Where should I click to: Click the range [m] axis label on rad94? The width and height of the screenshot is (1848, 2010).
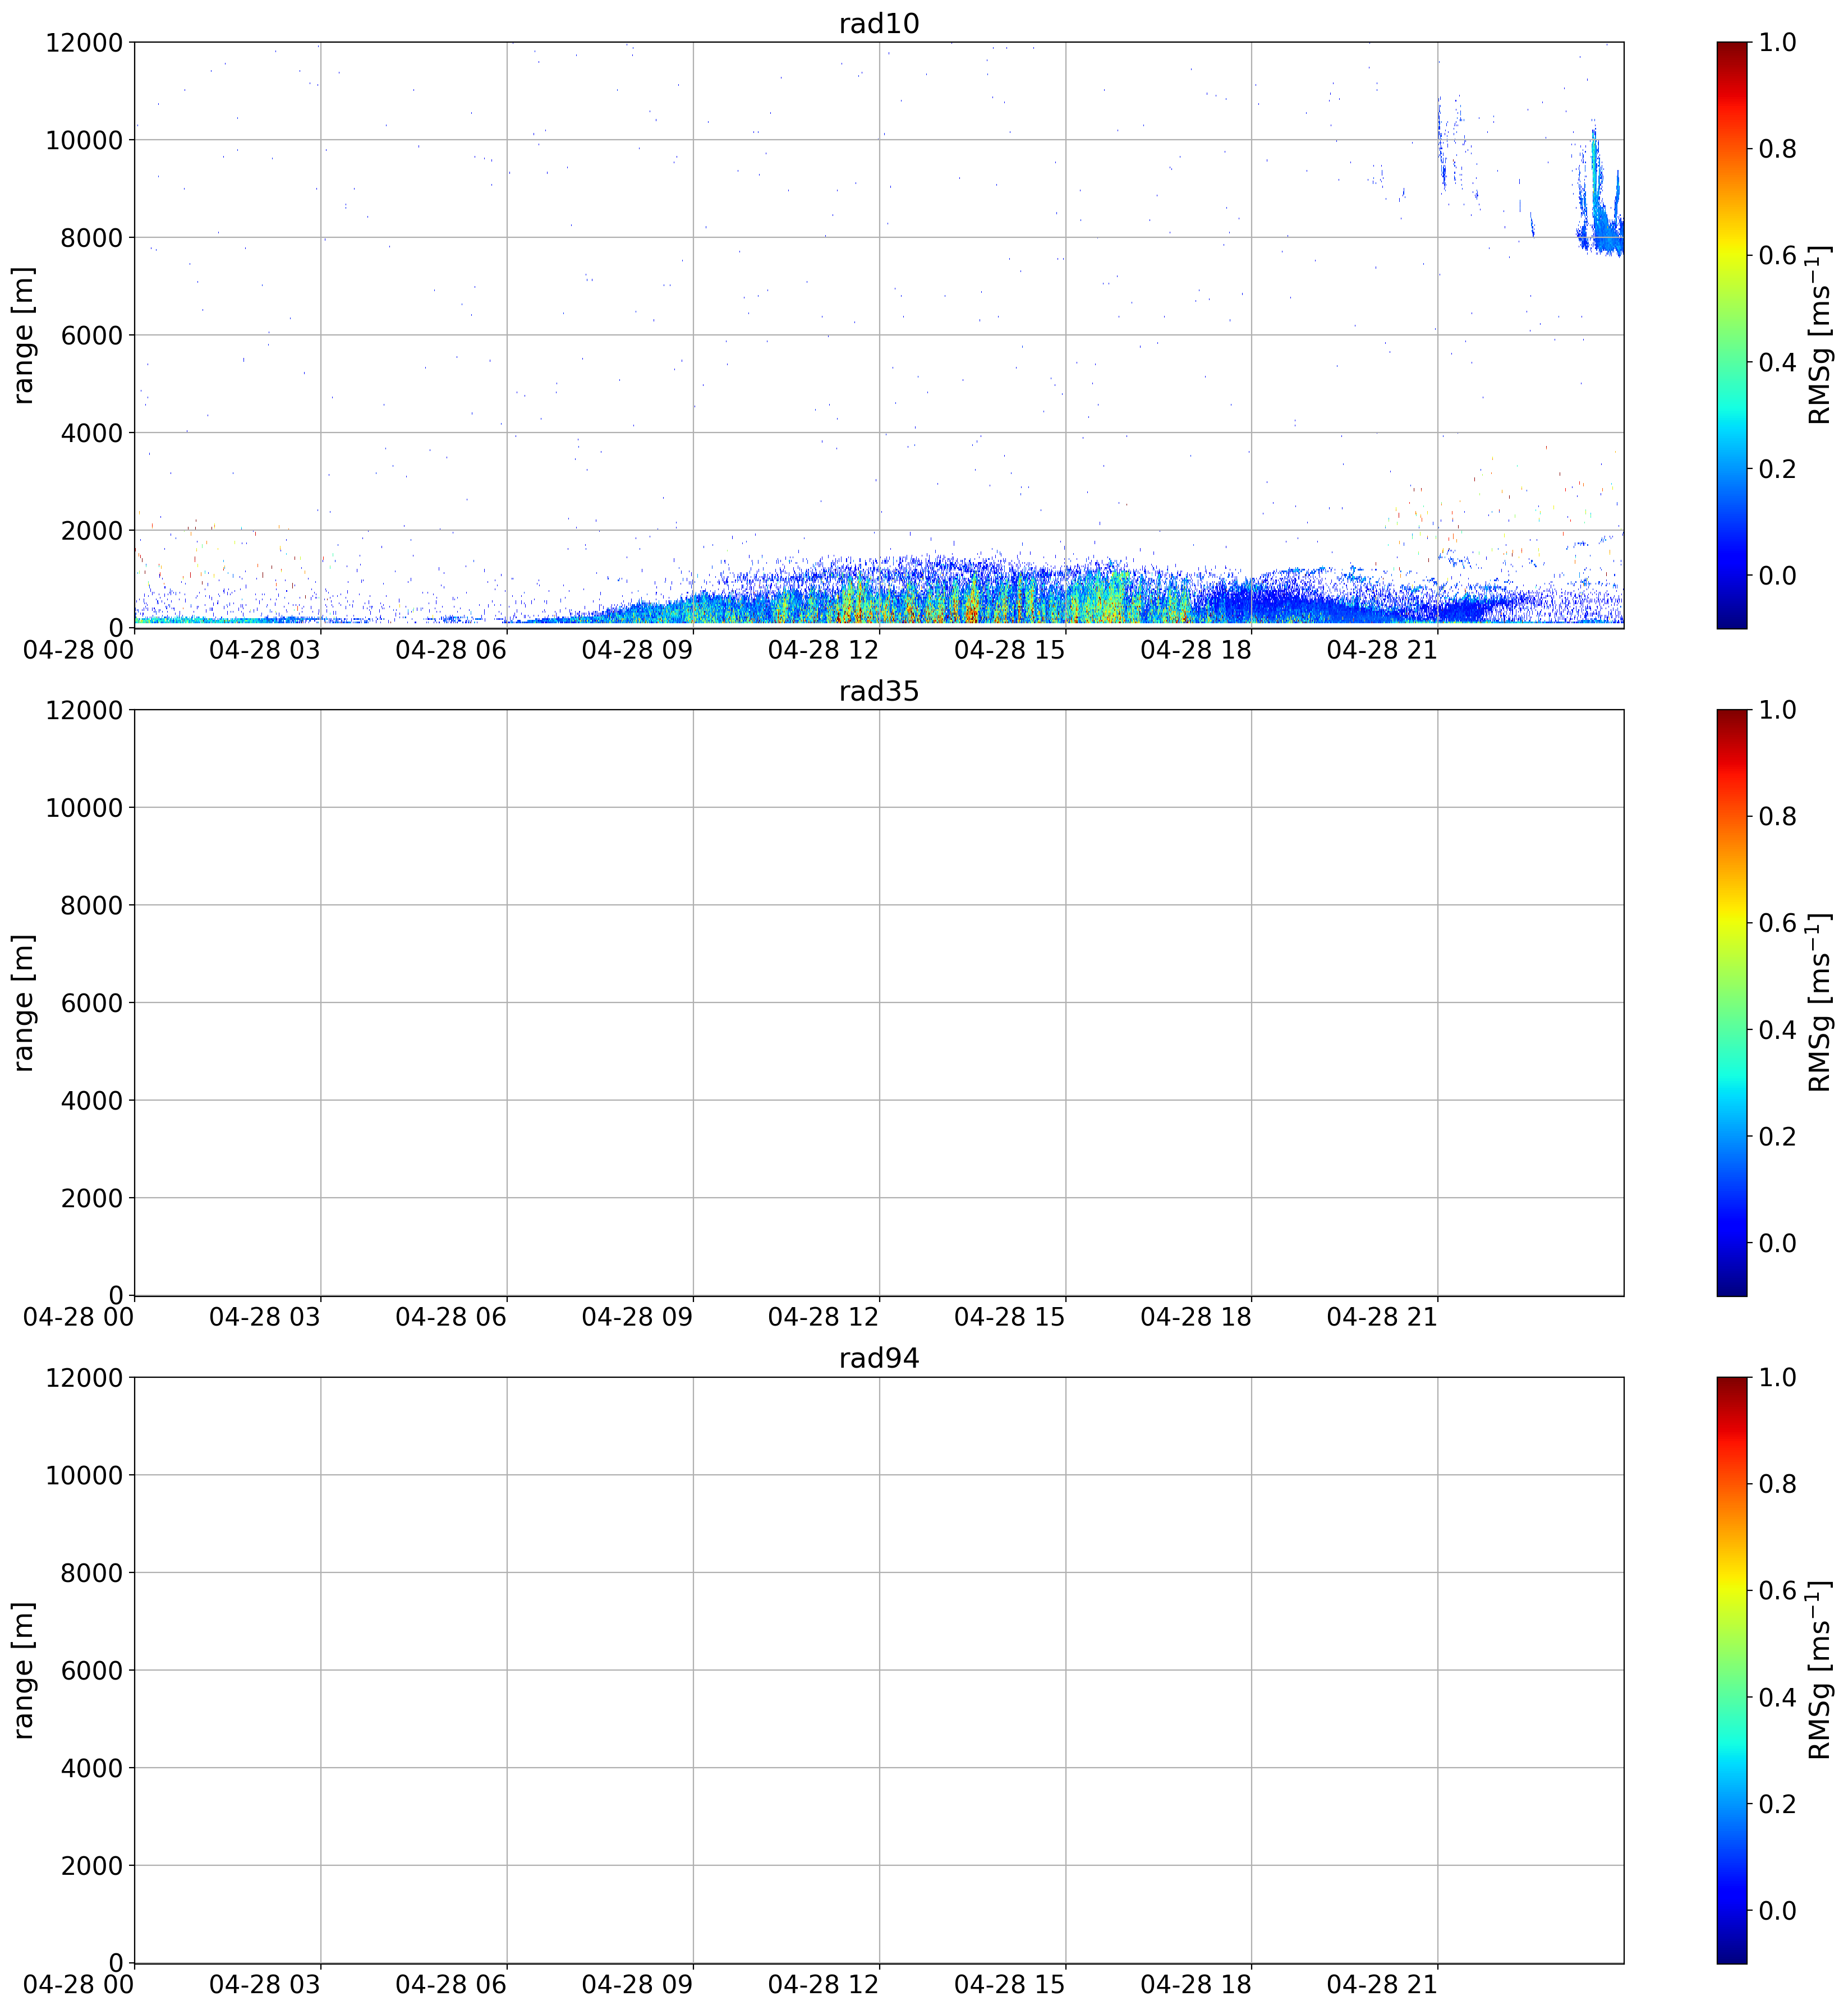[x=23, y=1670]
